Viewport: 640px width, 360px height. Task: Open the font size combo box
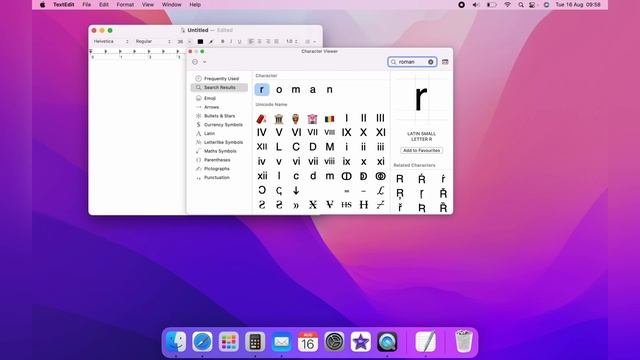(x=183, y=42)
